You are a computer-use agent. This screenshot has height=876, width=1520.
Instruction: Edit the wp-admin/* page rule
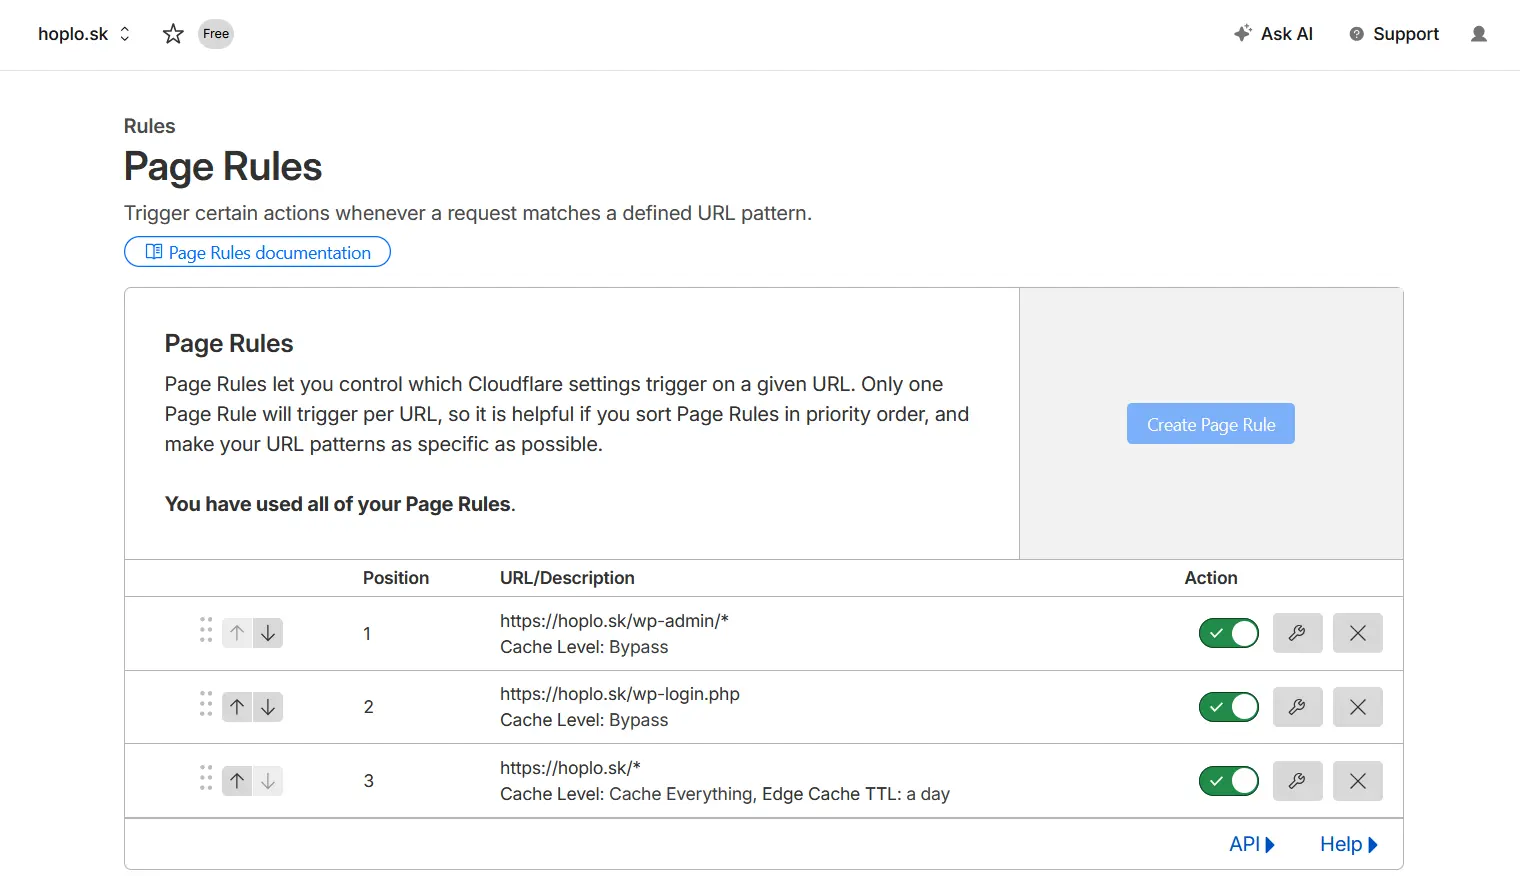1297,632
